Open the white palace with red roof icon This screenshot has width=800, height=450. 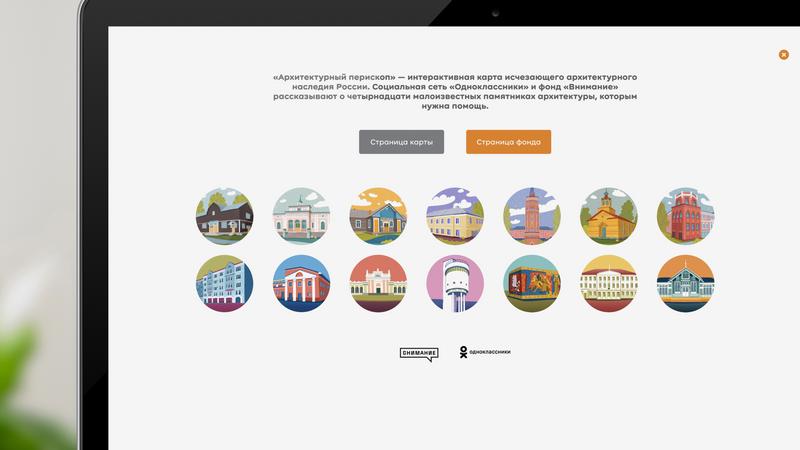click(x=609, y=283)
